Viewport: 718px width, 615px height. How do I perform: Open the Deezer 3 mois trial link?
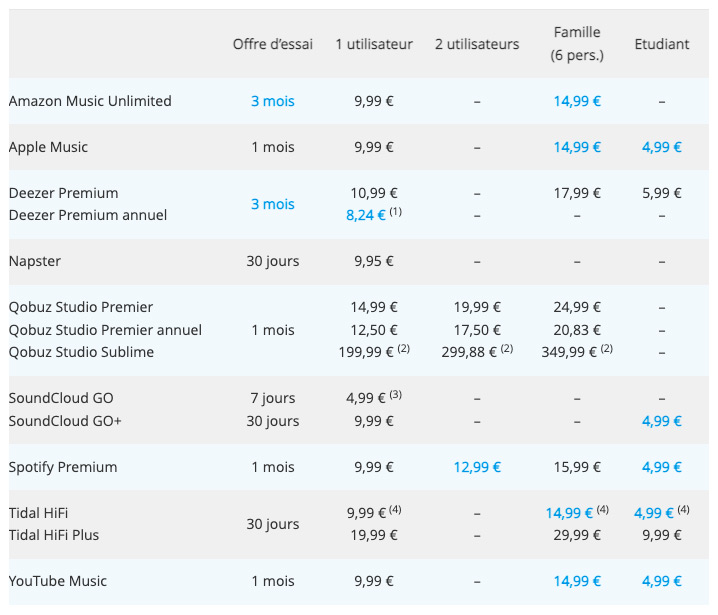272,204
